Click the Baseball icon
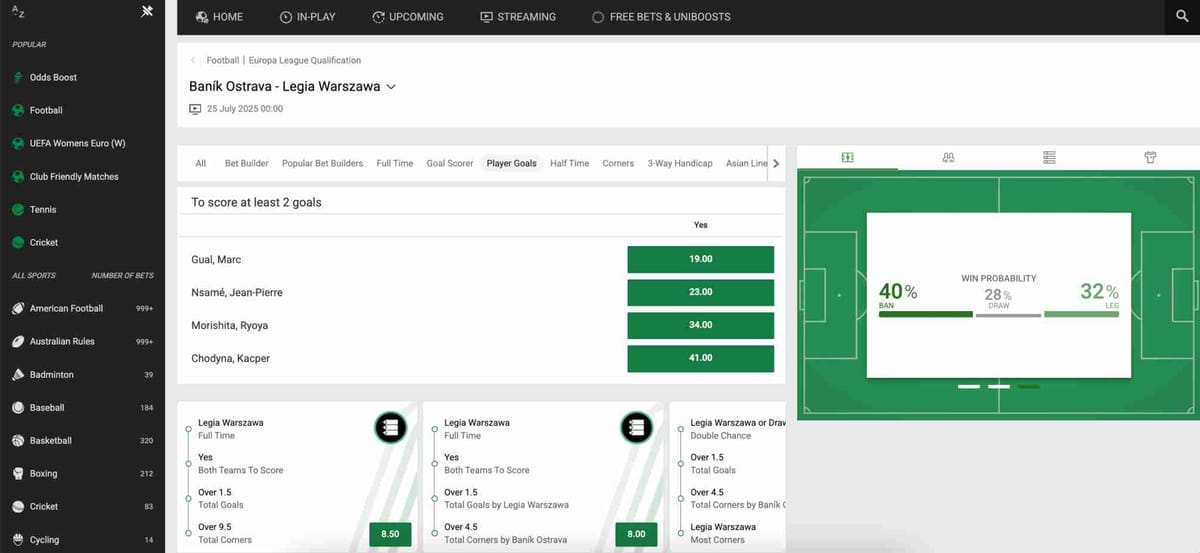The image size is (1200, 553). [x=18, y=407]
